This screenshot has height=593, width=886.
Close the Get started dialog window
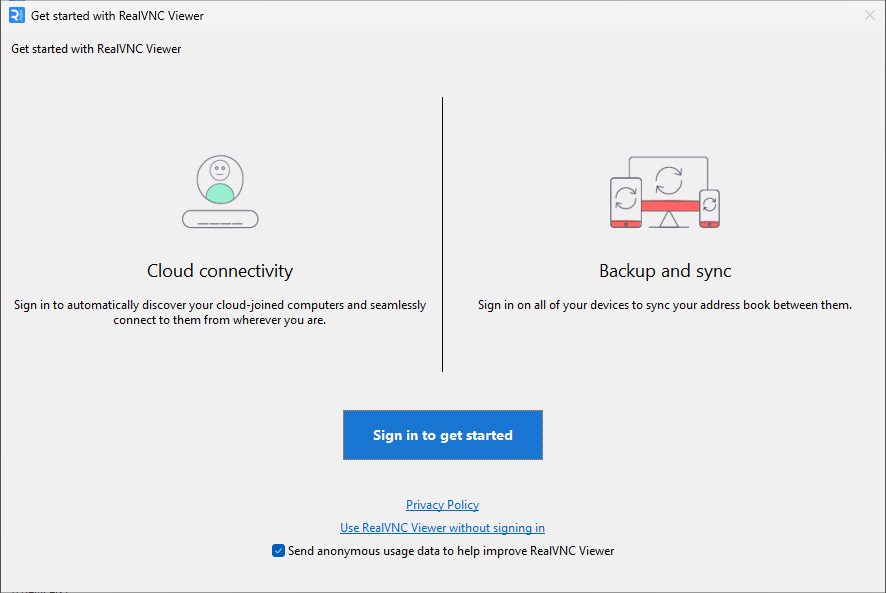pyautogui.click(x=869, y=16)
